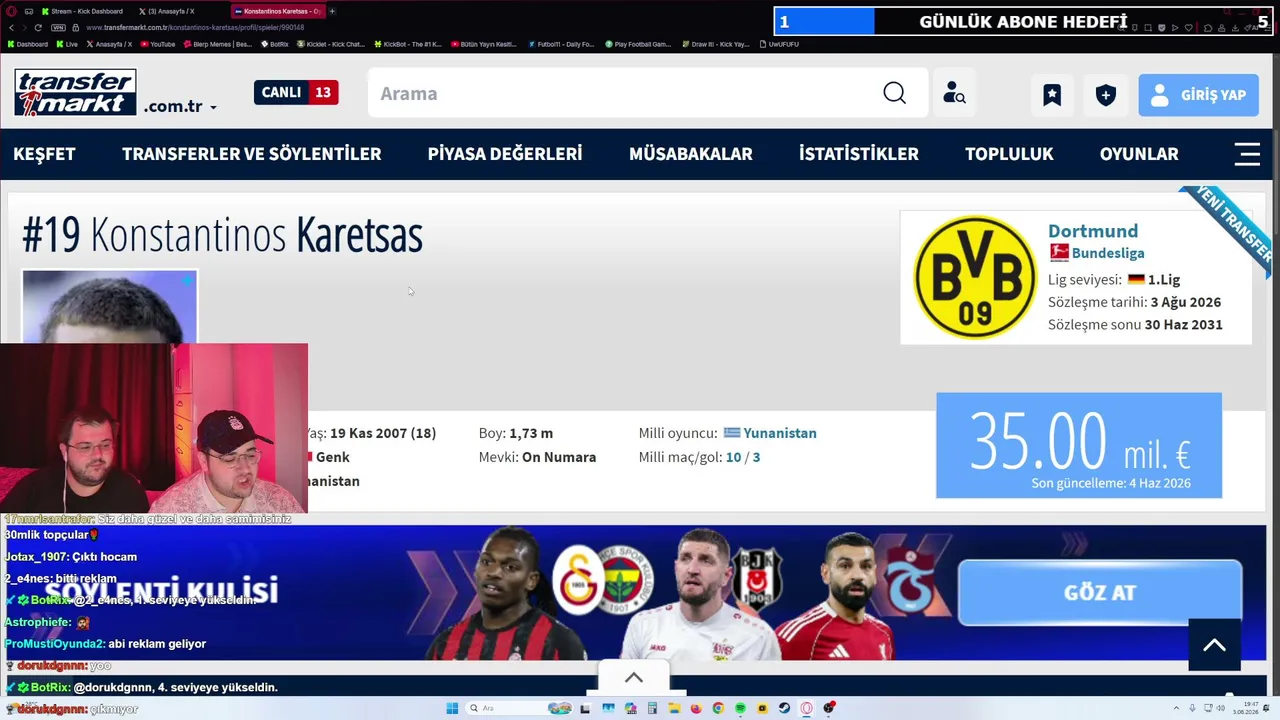Click the GÖZ AT banner button
The image size is (1280, 720).
[x=1100, y=592]
